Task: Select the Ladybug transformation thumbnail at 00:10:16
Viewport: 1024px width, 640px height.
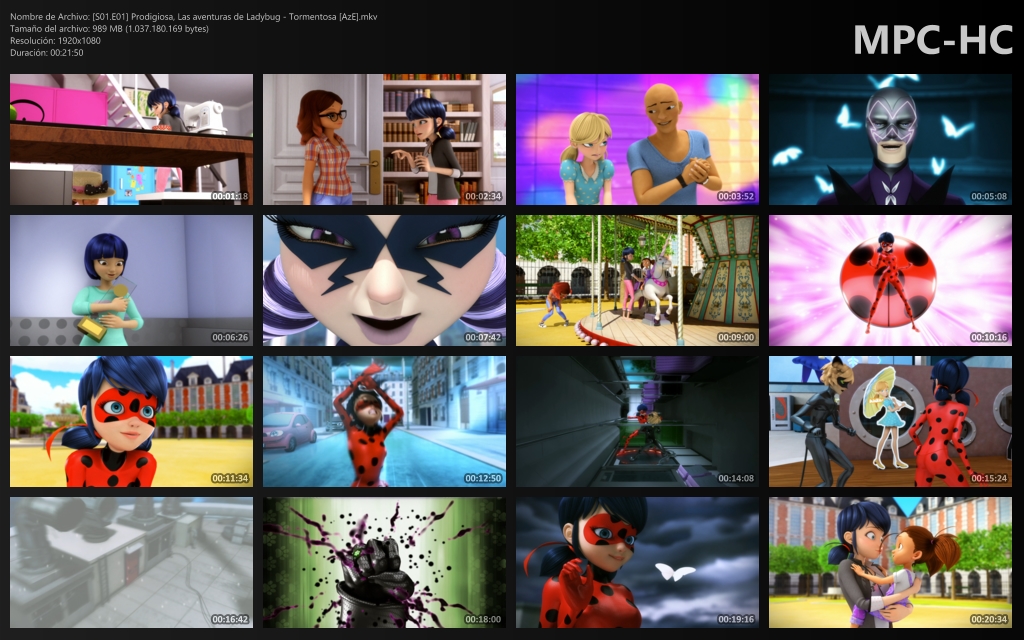Action: 890,280
